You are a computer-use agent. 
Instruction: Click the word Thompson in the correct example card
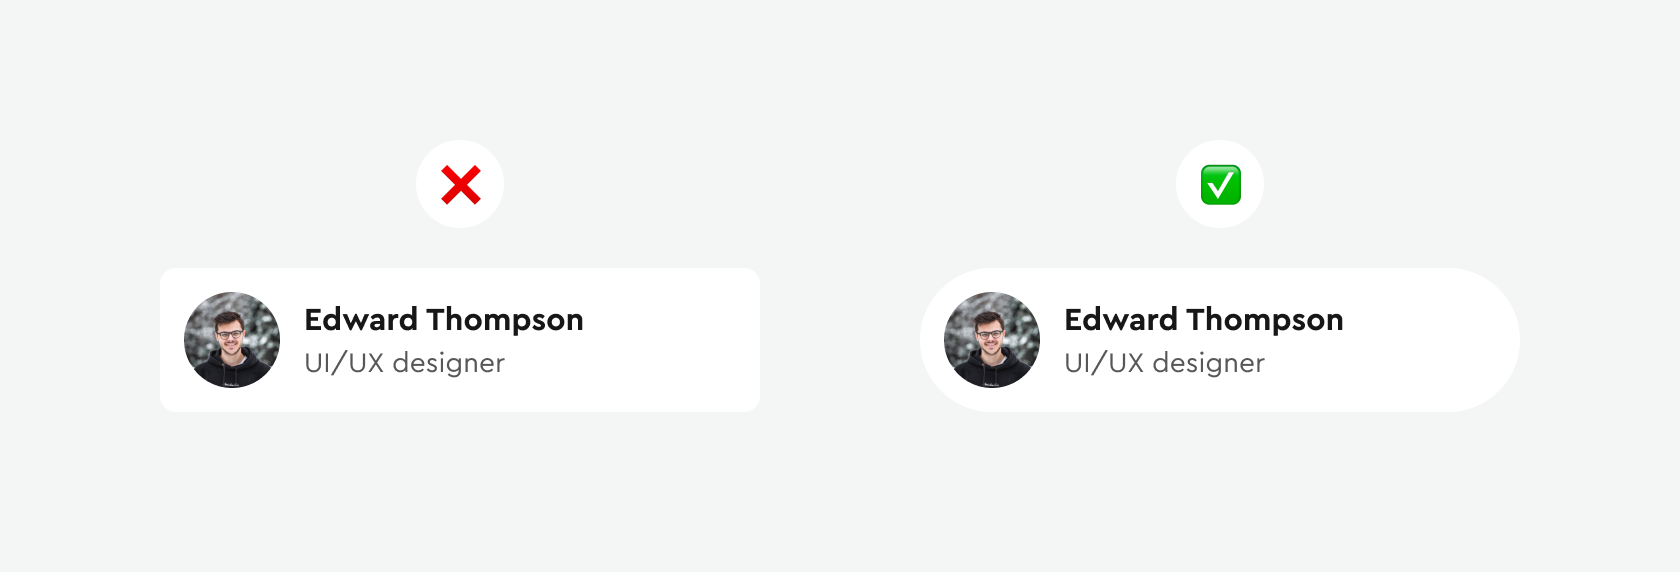(x=1265, y=321)
